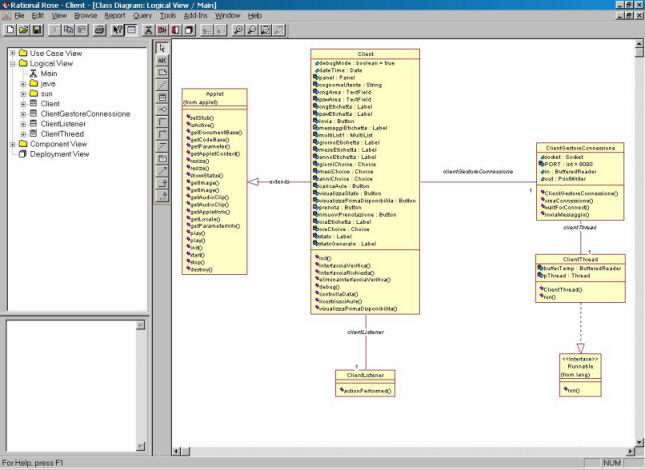The height and width of the screenshot is (470, 645).
Task: Select the ClientListener class box in diagram
Action: (x=365, y=383)
